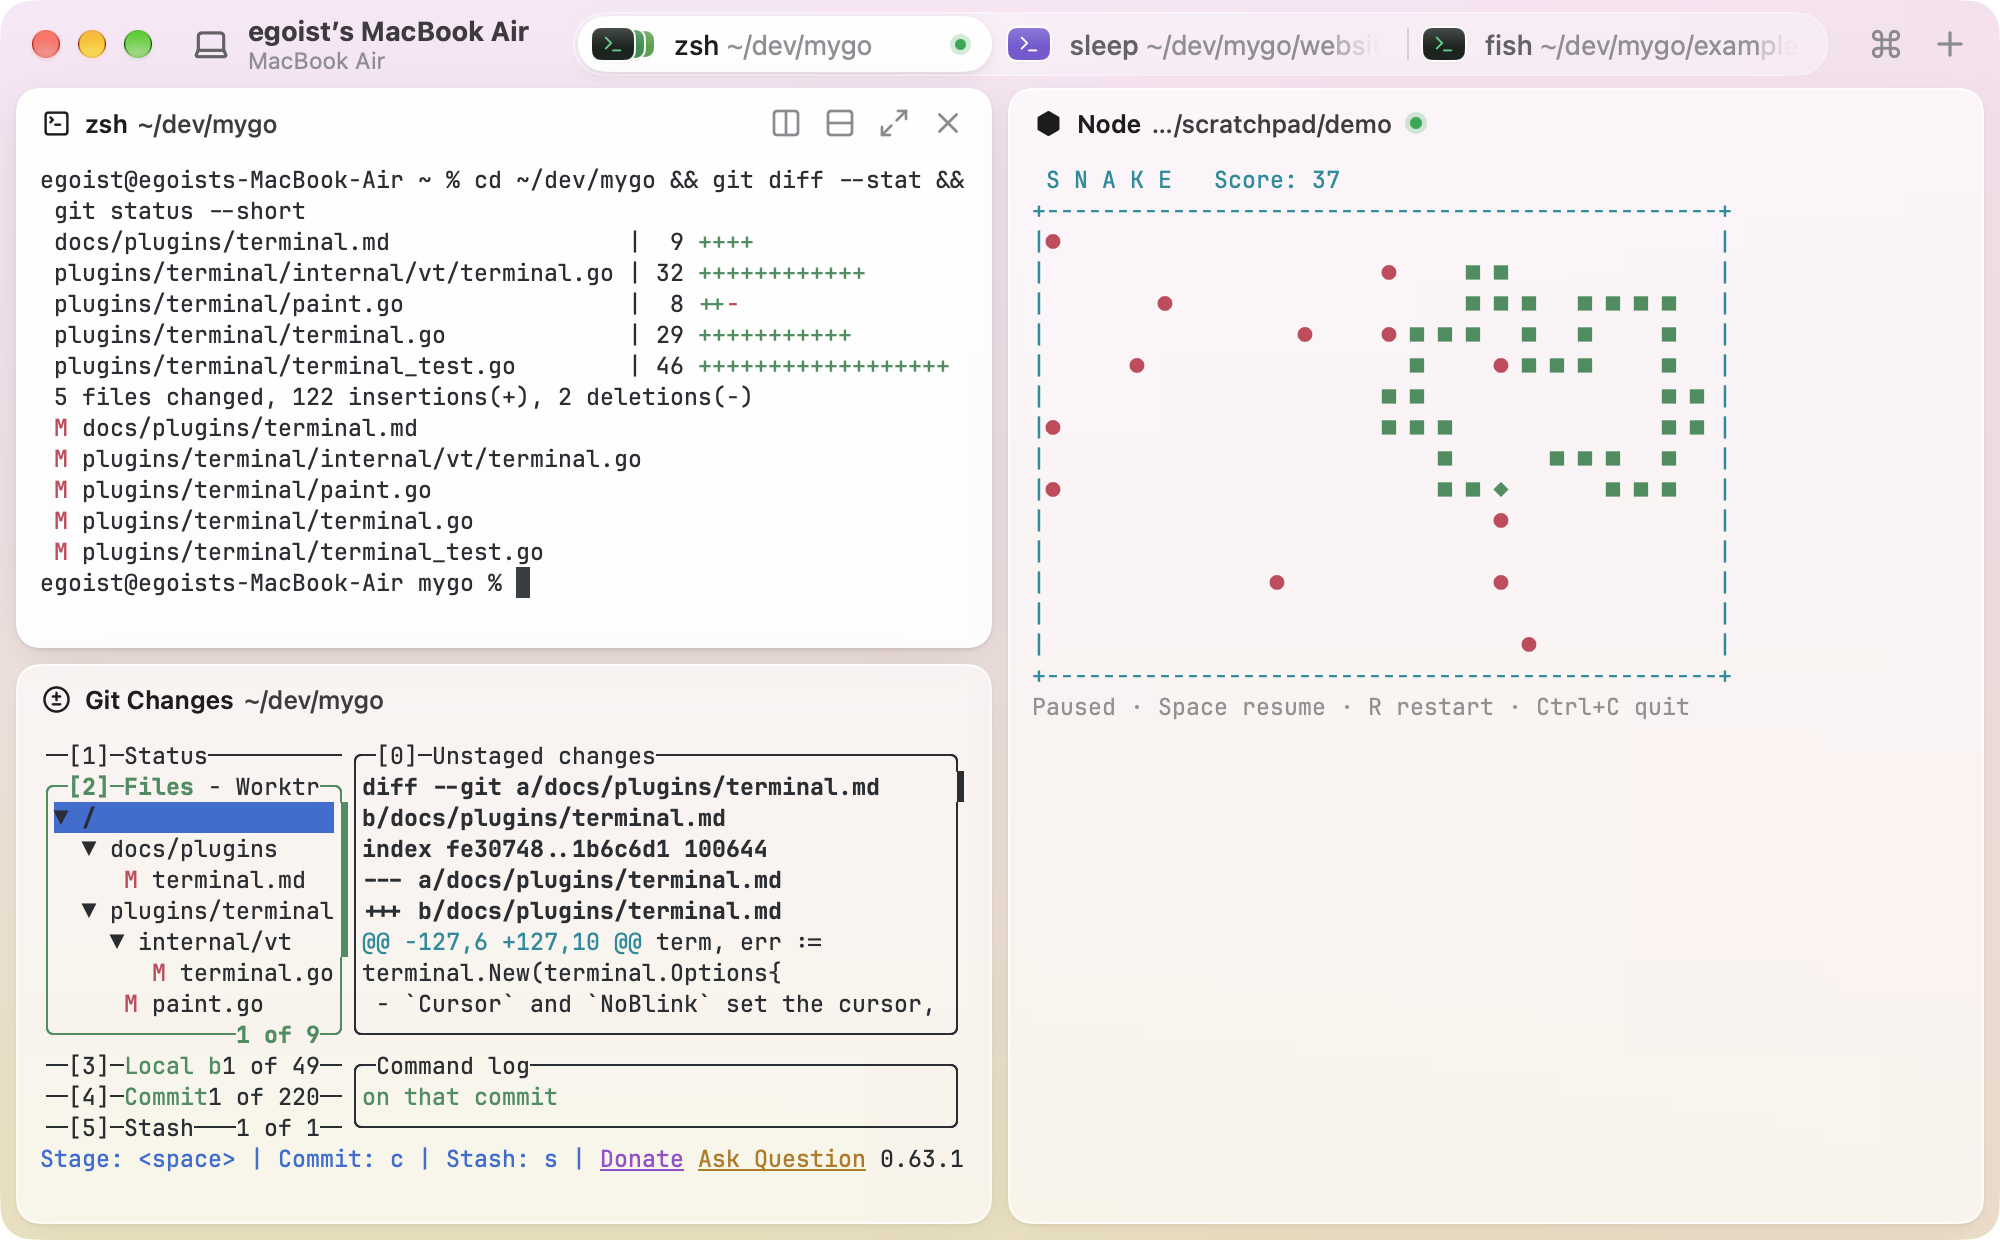Image resolution: width=2000 pixels, height=1240 pixels.
Task: Select terminal.md in the Files tree
Action: point(229,880)
